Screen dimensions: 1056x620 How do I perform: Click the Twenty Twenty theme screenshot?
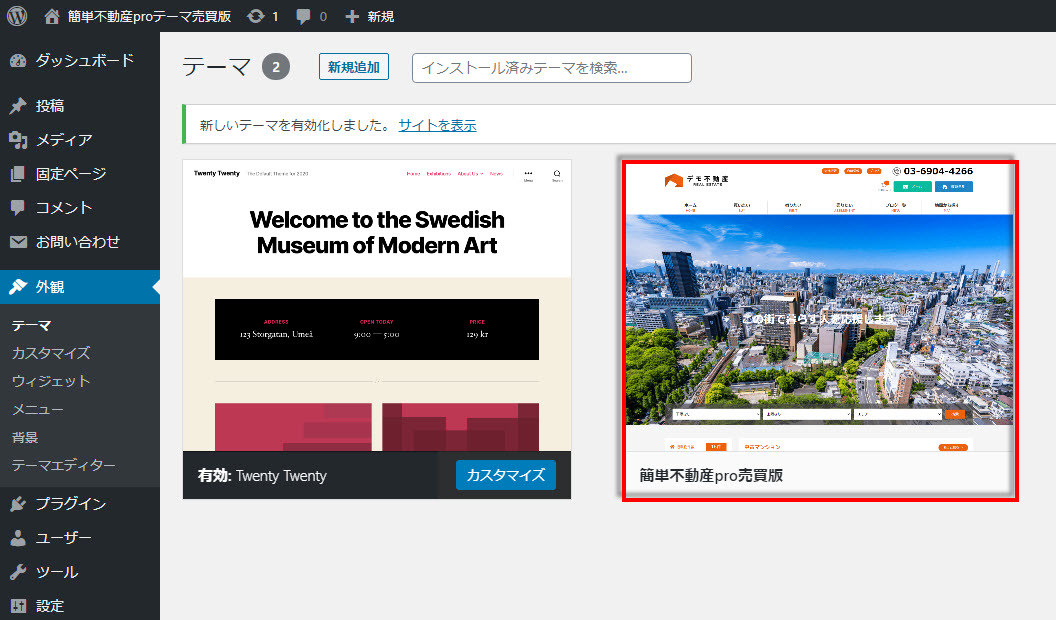[377, 305]
